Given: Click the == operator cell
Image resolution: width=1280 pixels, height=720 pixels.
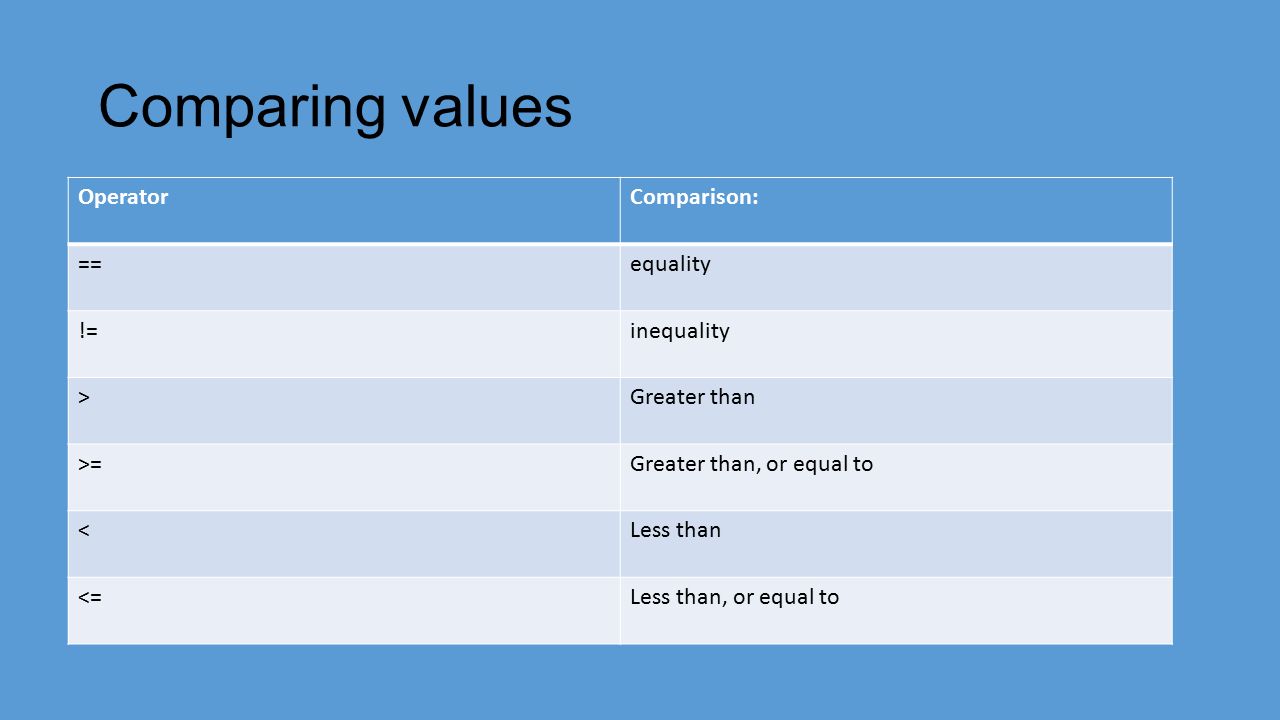Looking at the screenshot, I should [344, 277].
